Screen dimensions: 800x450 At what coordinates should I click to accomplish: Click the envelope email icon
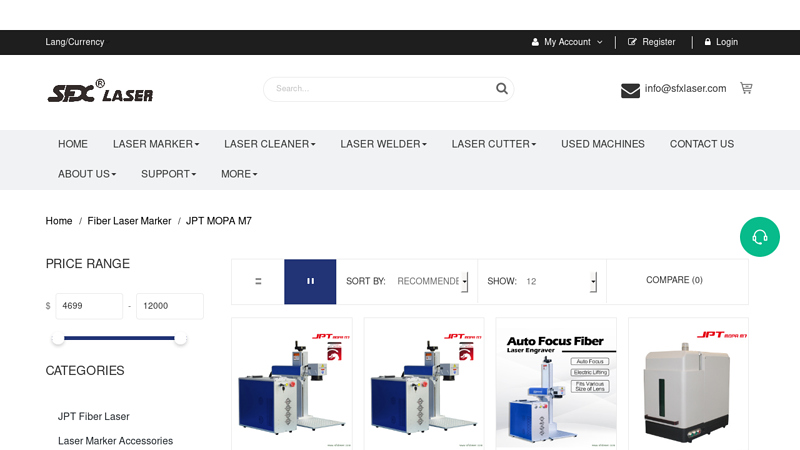[x=630, y=90]
